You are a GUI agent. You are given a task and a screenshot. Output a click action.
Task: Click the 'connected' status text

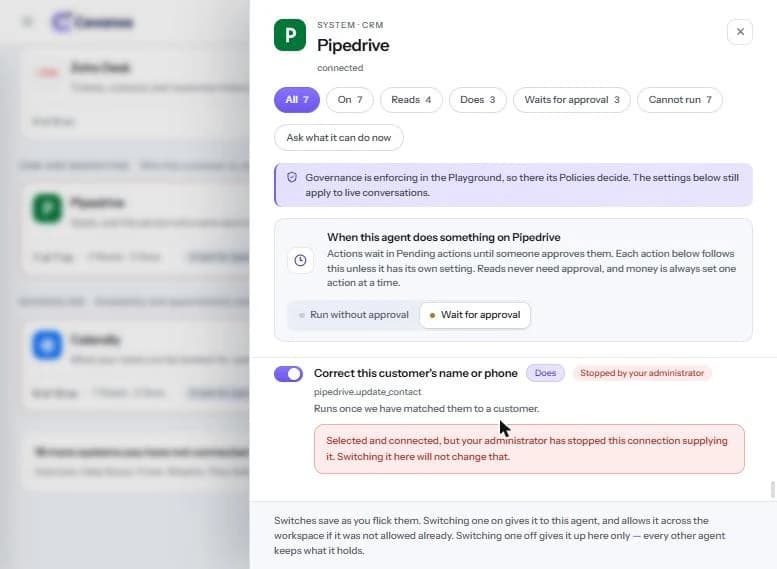(340, 68)
